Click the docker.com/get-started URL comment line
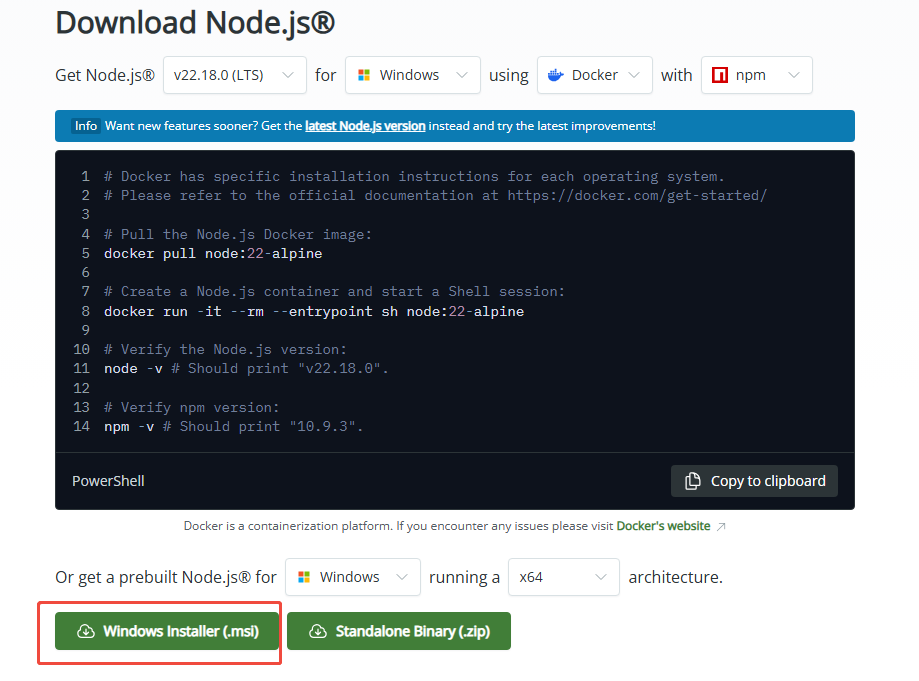Viewport: 919px width, 681px height. click(x=435, y=196)
